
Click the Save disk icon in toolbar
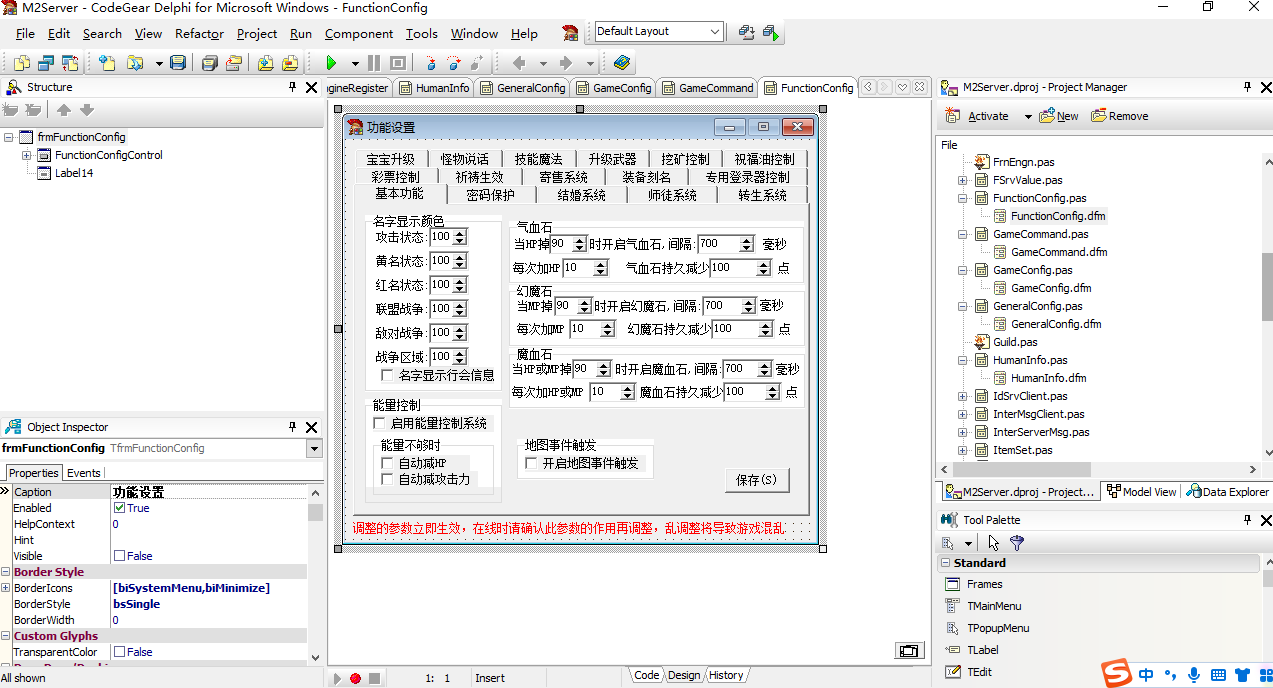point(177,63)
